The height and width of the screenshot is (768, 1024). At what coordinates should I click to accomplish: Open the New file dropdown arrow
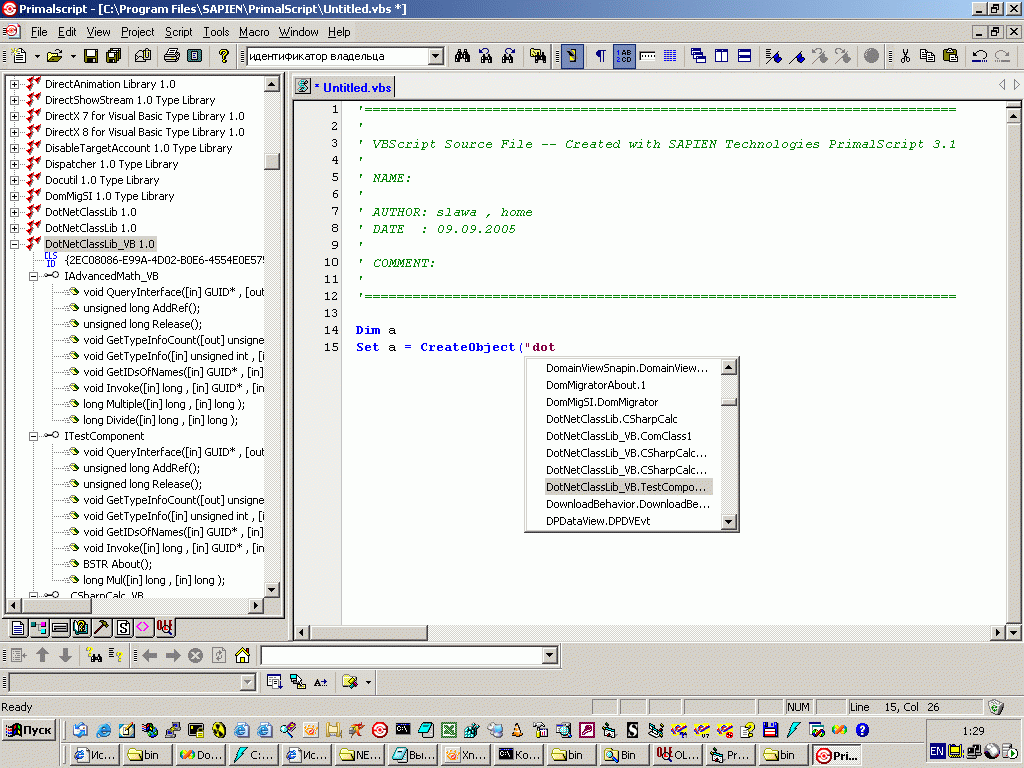click(x=37, y=56)
